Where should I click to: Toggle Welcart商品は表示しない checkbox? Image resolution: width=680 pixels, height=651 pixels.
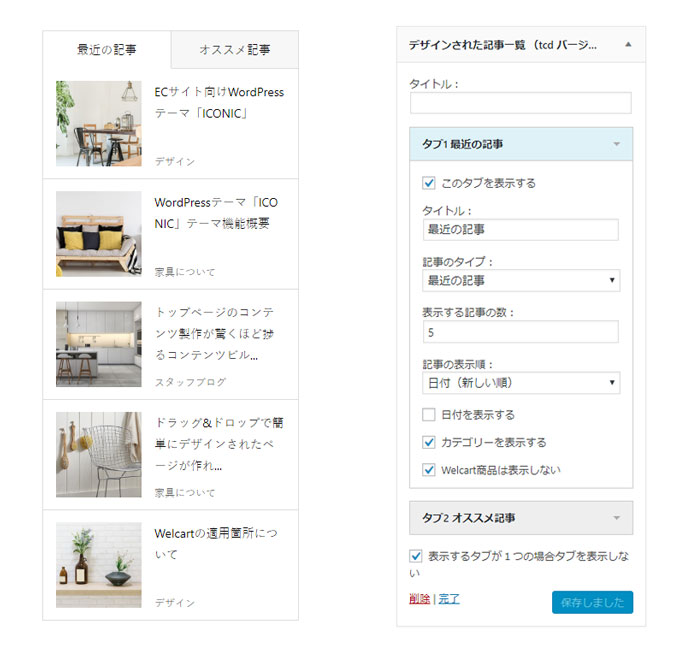click(x=429, y=469)
